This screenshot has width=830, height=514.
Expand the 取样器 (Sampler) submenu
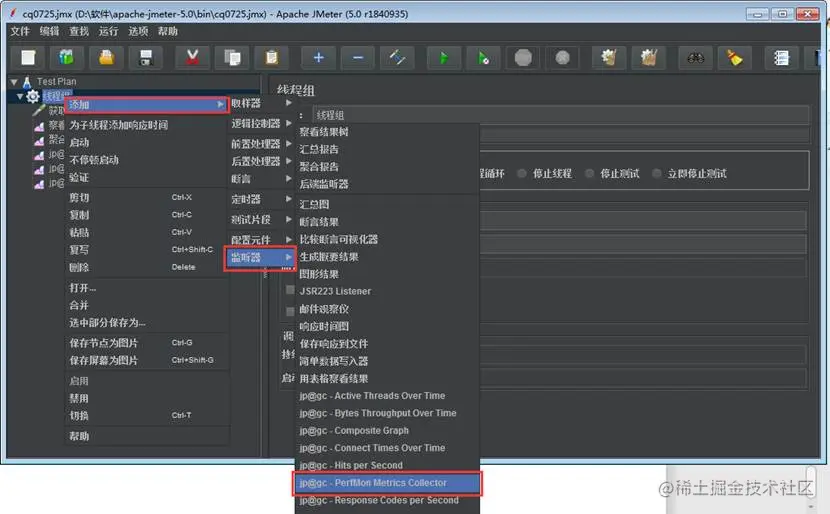[262, 103]
